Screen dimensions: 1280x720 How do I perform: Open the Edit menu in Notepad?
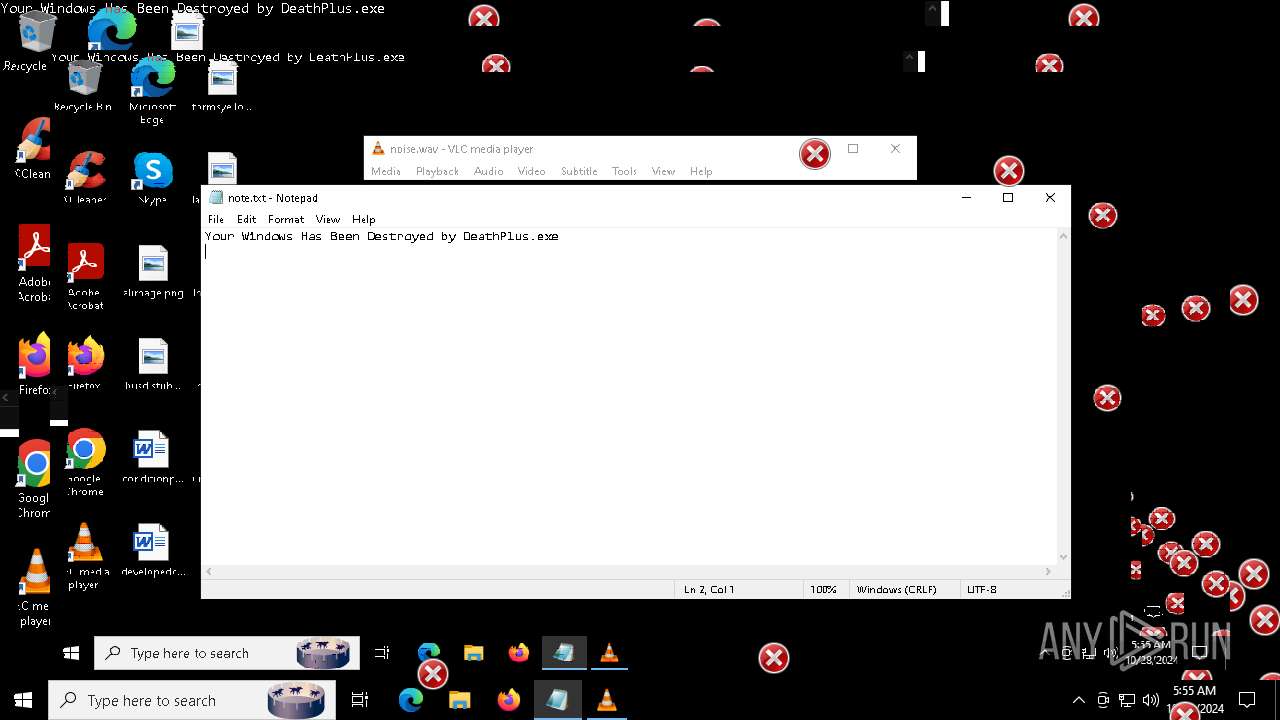click(x=246, y=219)
